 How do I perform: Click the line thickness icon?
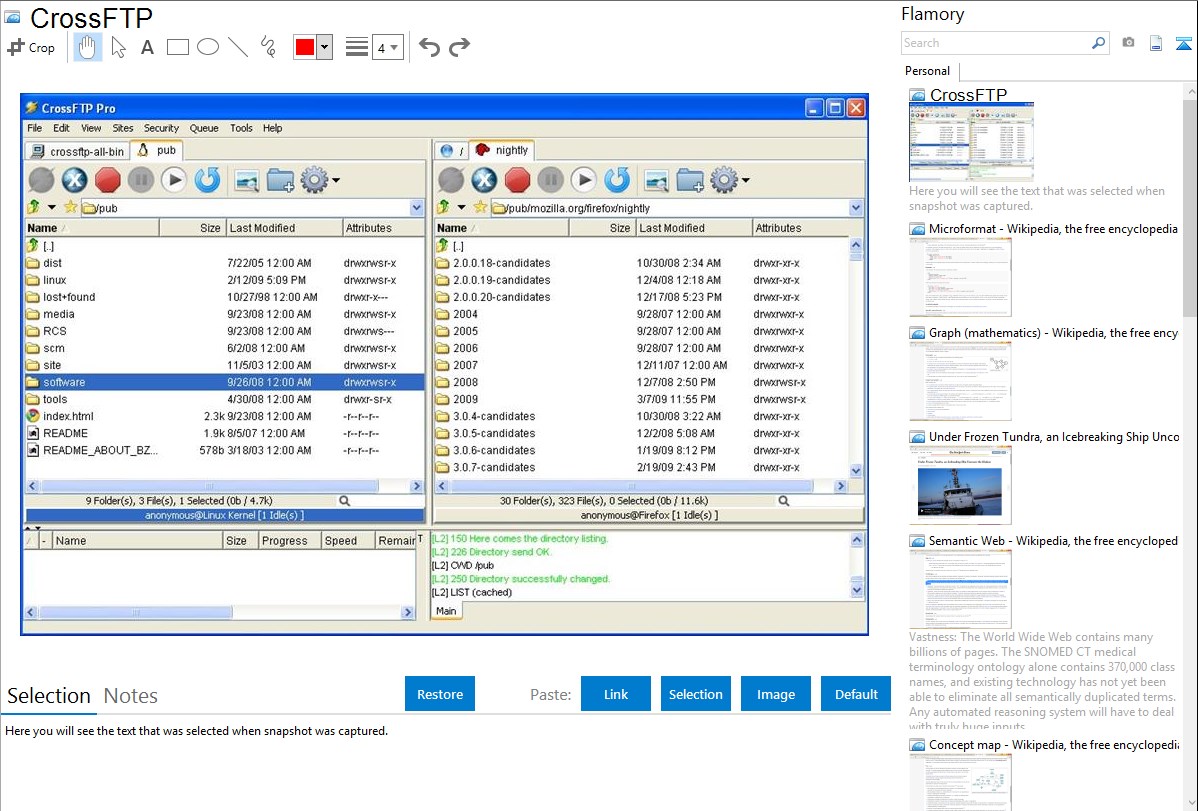click(x=356, y=47)
